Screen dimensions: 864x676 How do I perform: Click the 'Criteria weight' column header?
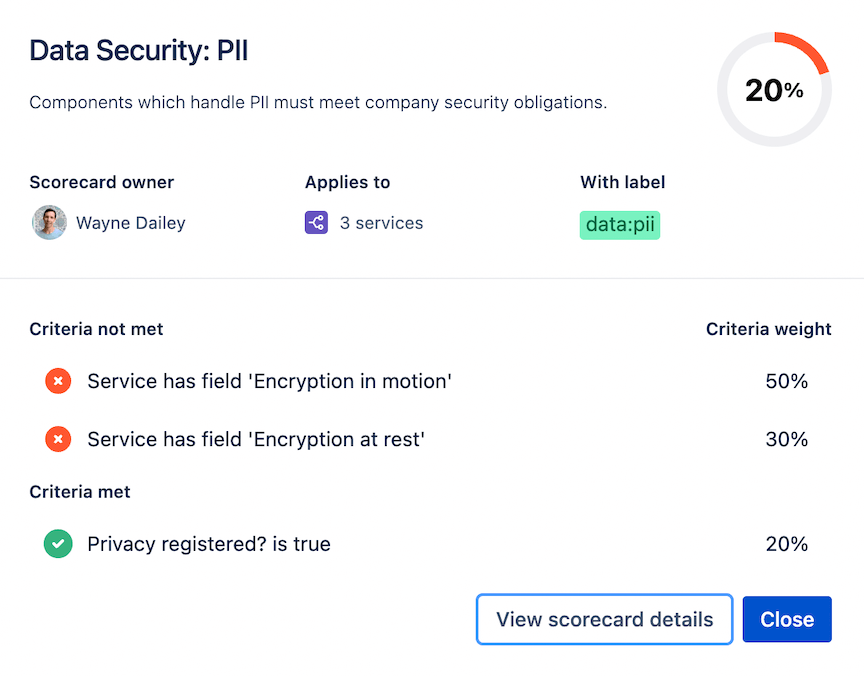[x=769, y=329]
